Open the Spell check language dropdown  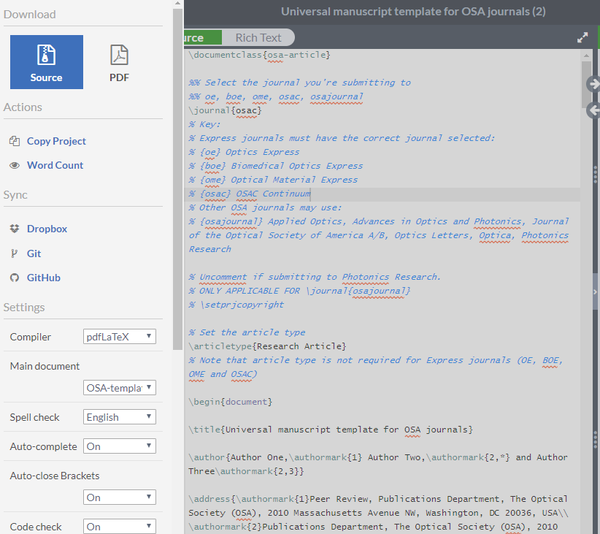click(119, 417)
